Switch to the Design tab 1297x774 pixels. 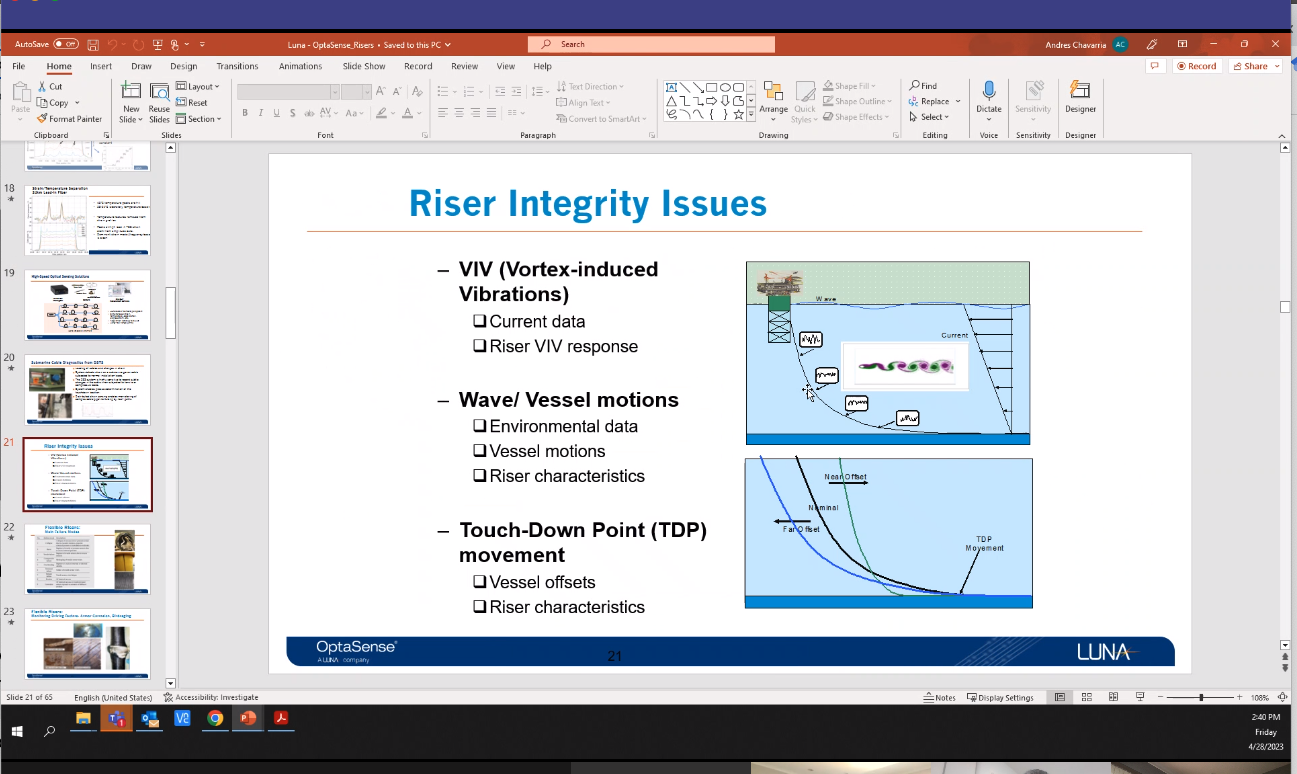pos(184,66)
